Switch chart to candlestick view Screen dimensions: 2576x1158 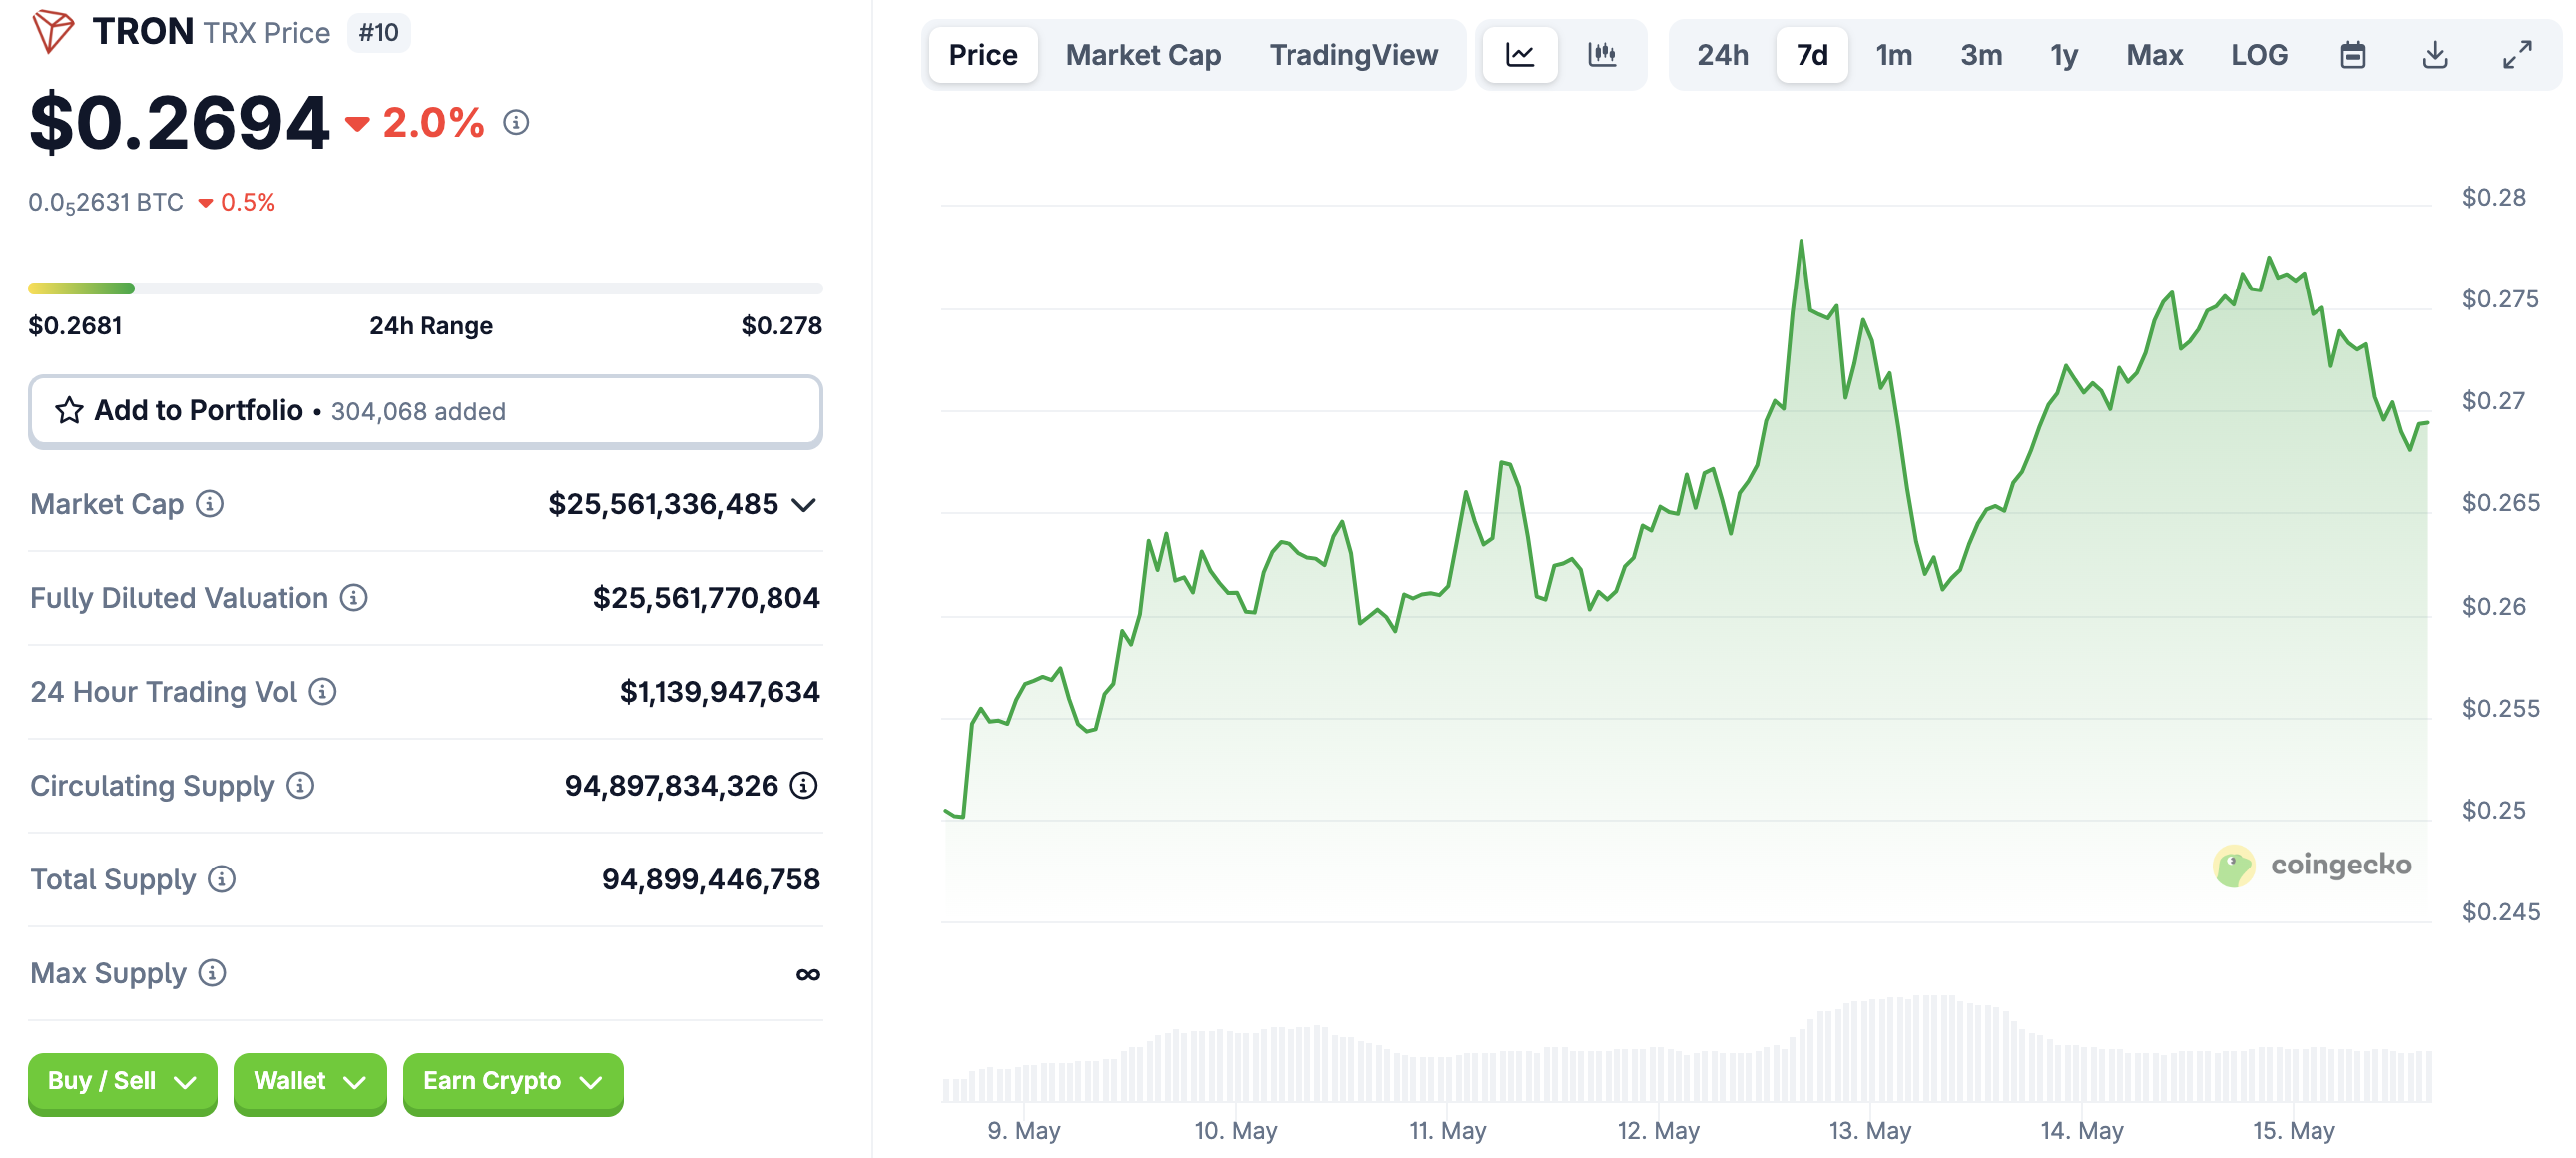[x=1601, y=55]
